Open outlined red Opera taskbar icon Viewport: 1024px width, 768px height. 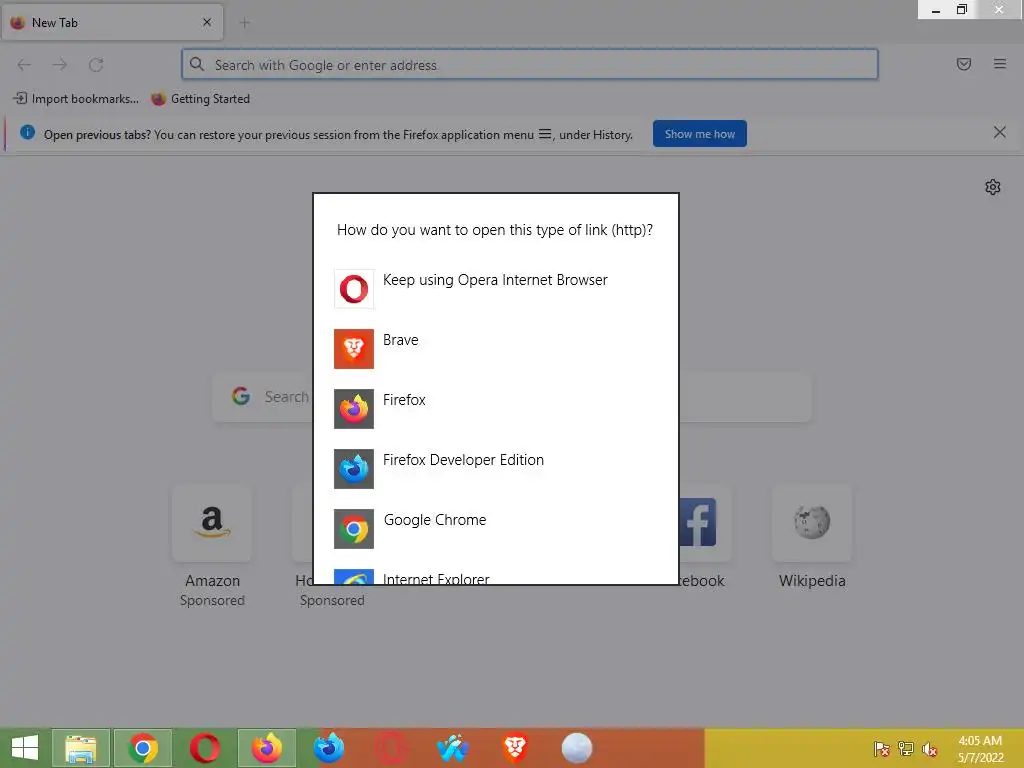391,748
